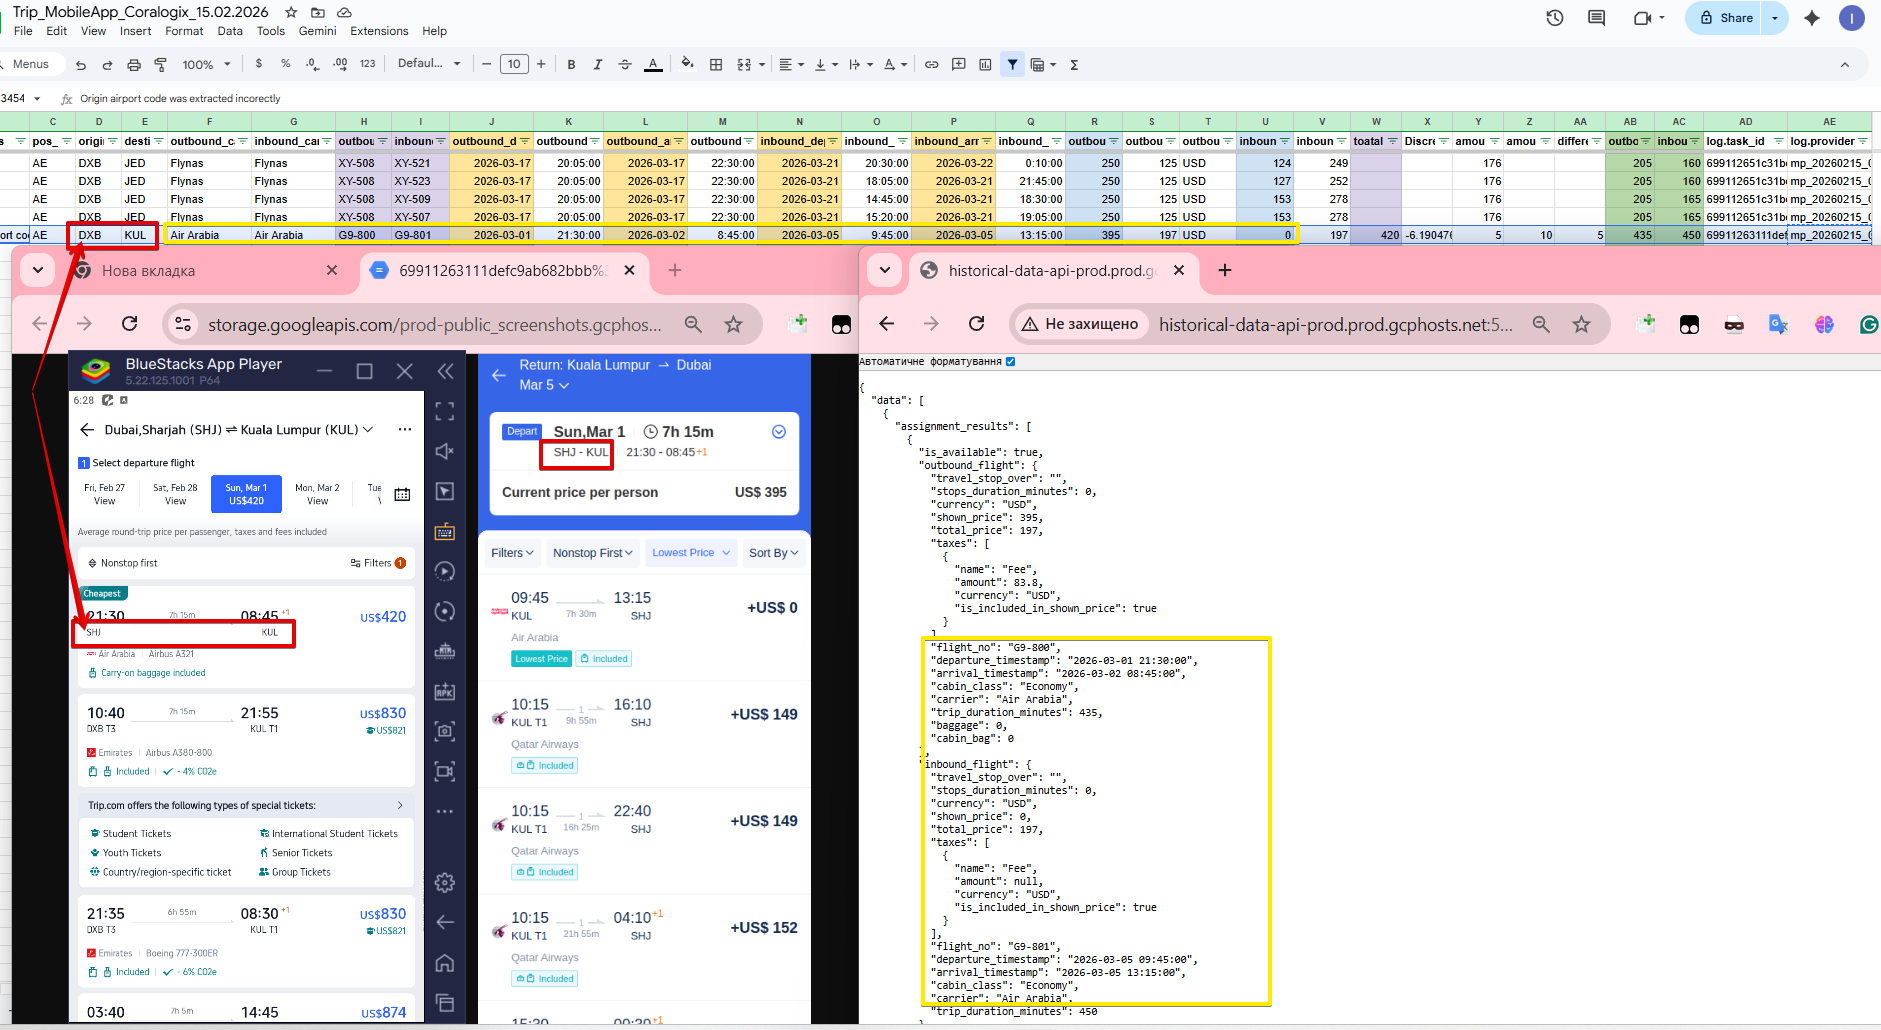Open the calendar in the departure date strip
The width and height of the screenshot is (1881, 1030).
pos(402,494)
